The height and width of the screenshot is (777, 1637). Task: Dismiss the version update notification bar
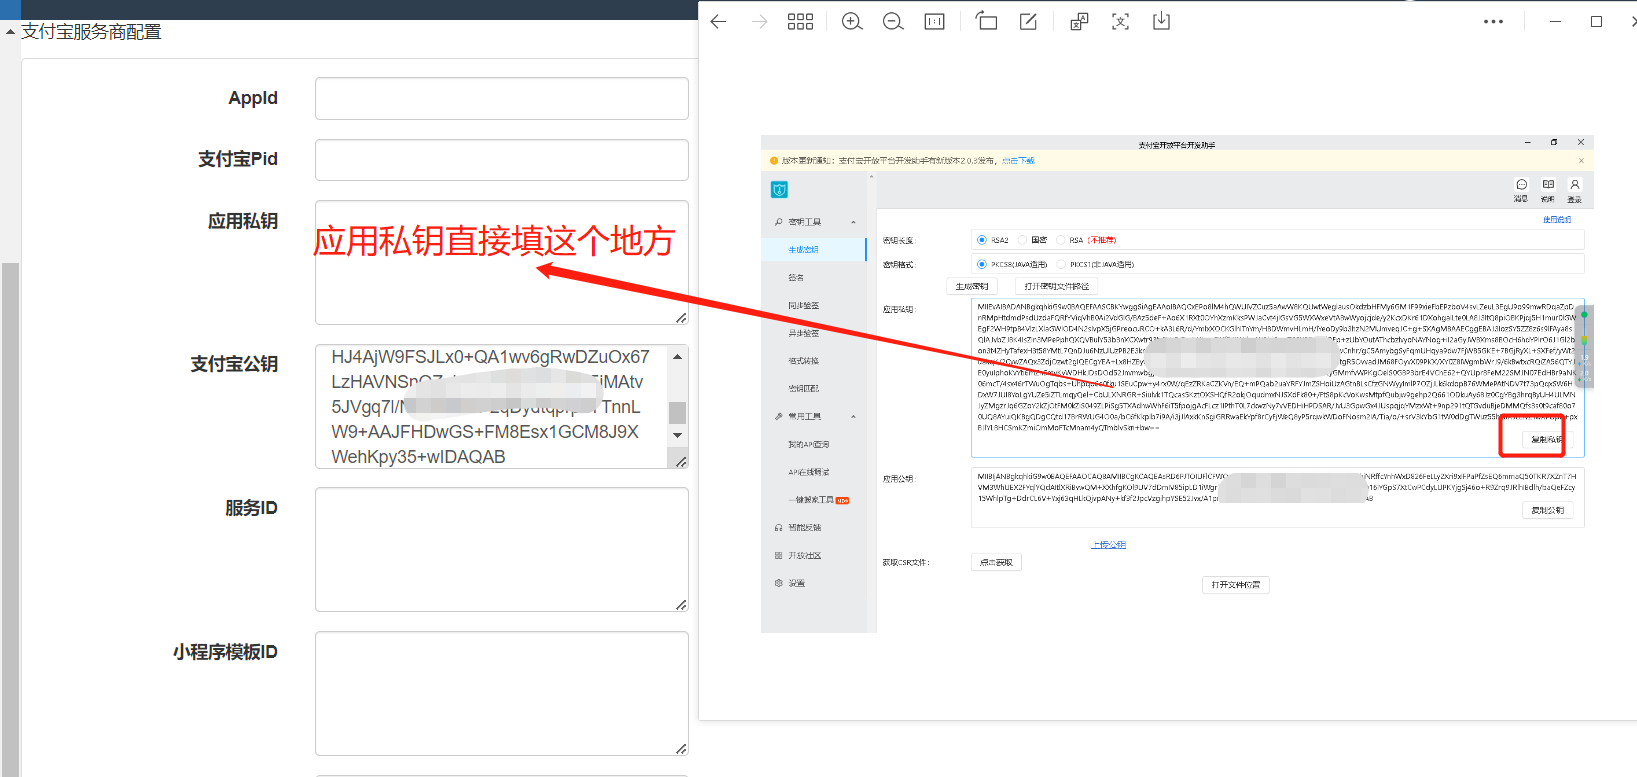(1581, 160)
